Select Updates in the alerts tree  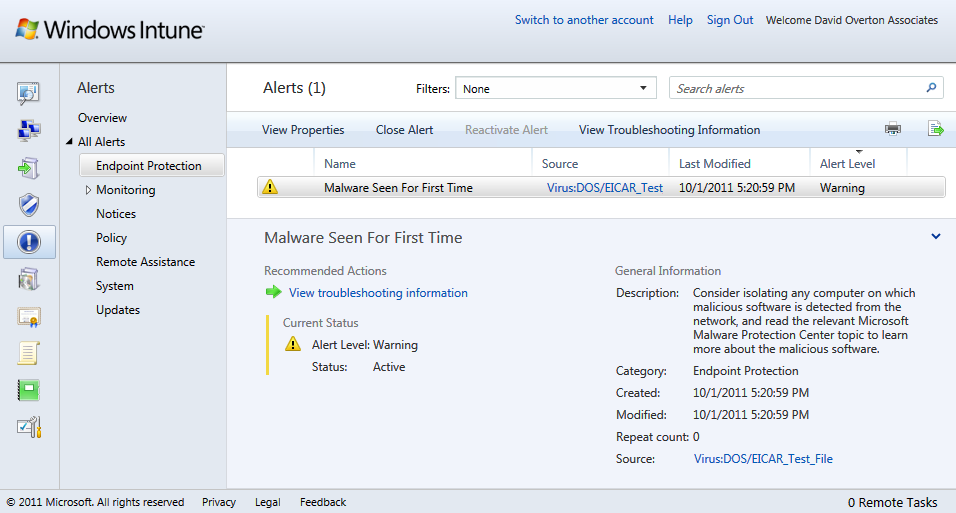pos(118,310)
